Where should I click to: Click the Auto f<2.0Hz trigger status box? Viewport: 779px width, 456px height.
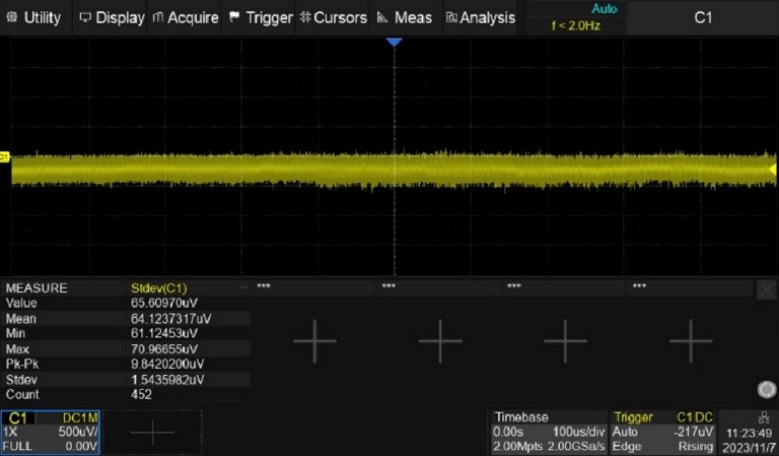(x=576, y=18)
